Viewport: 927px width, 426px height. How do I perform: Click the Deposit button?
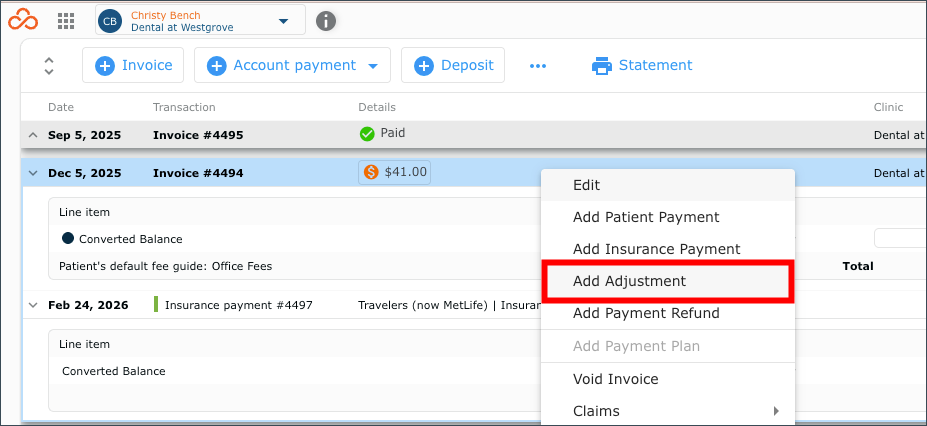coord(453,66)
